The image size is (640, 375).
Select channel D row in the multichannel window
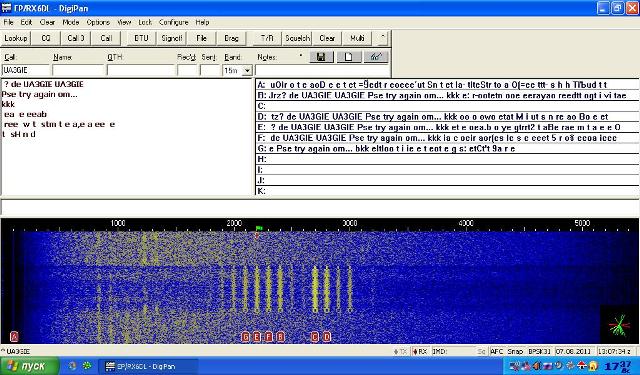pyautogui.click(x=447, y=117)
